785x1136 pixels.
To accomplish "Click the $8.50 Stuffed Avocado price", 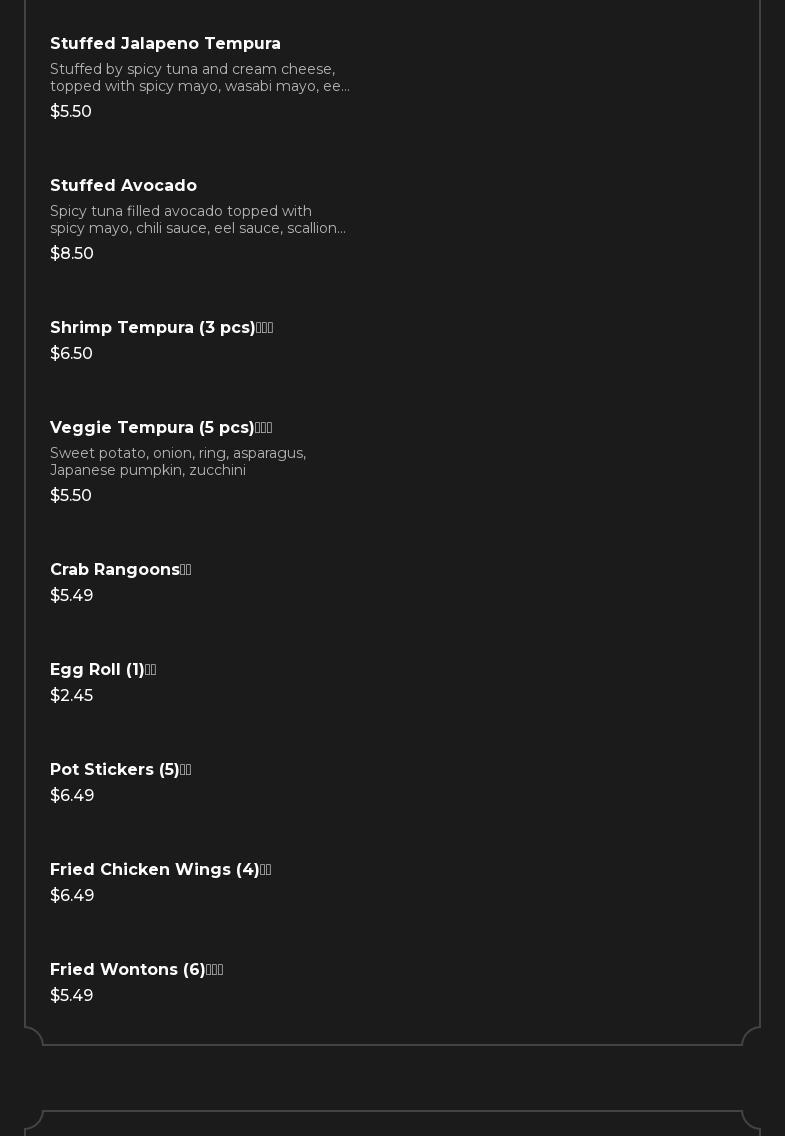I will coord(72,254).
